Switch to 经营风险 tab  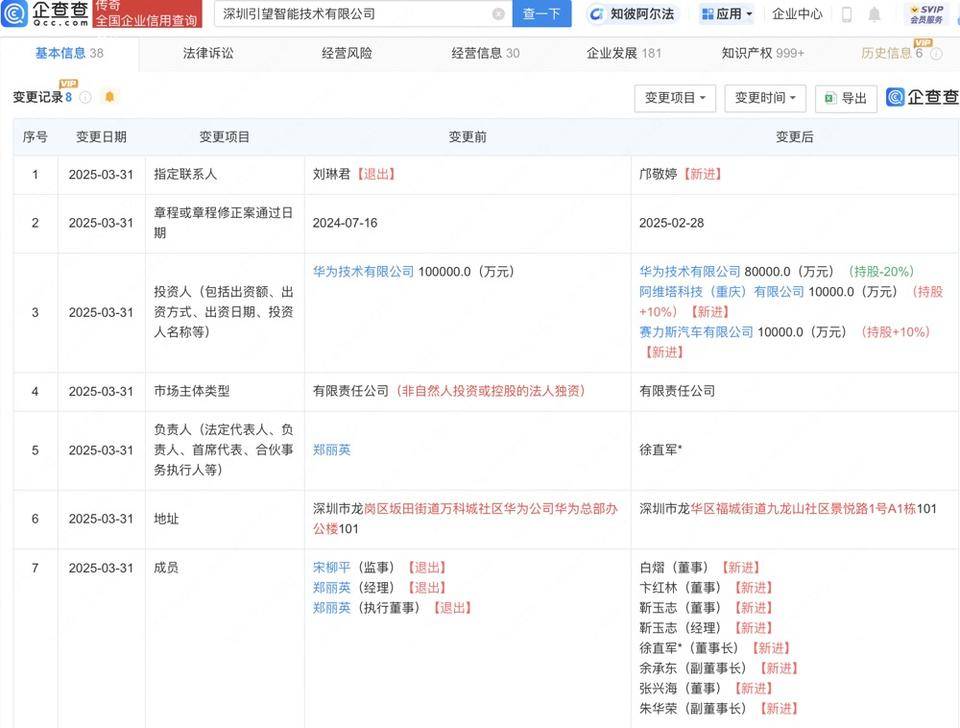(x=347, y=53)
